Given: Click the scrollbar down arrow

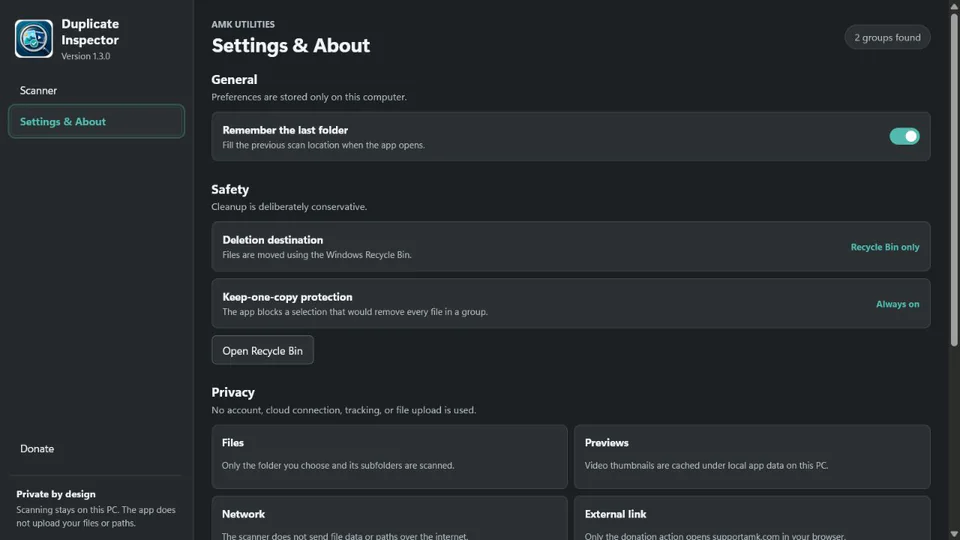Looking at the screenshot, I should coord(954,534).
